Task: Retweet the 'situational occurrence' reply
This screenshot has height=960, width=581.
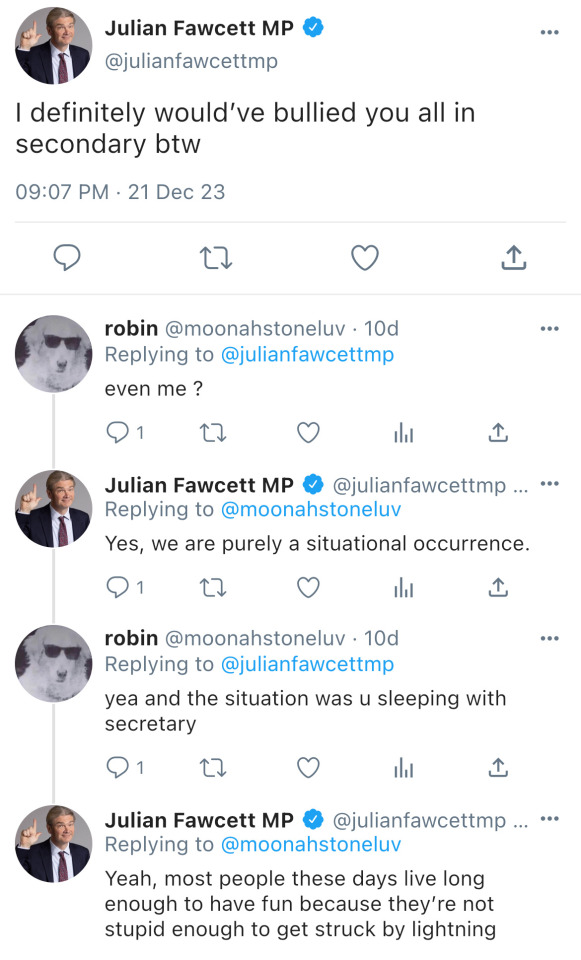Action: (213, 588)
